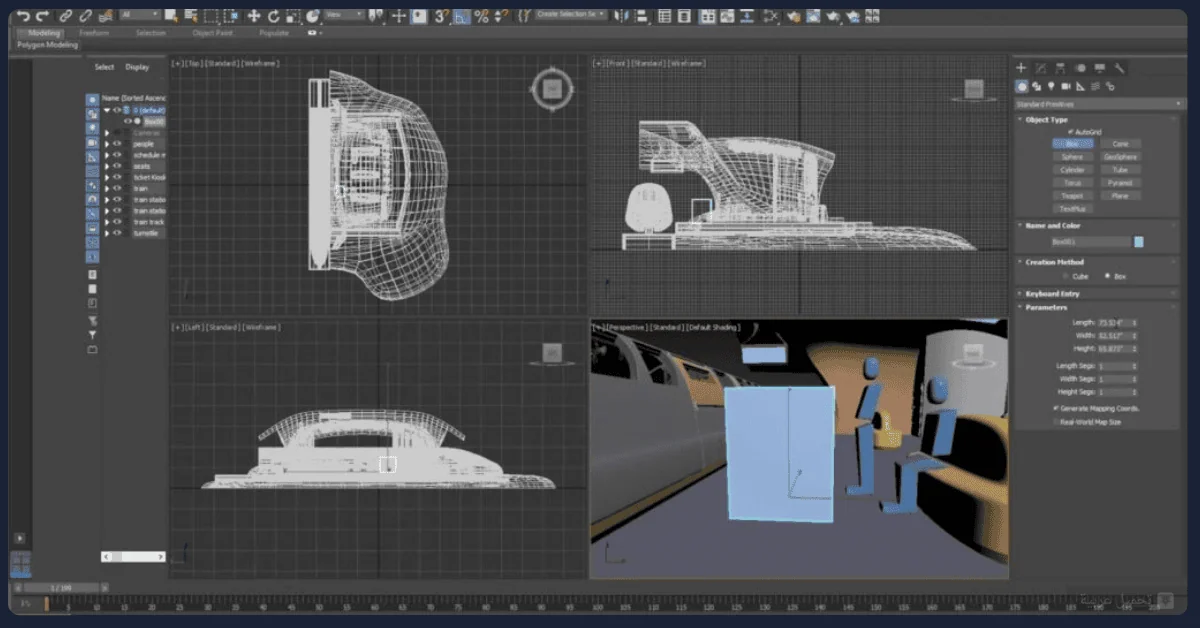The width and height of the screenshot is (1200, 628).
Task: Enable the AutoGrid checkbox
Action: click(1070, 131)
